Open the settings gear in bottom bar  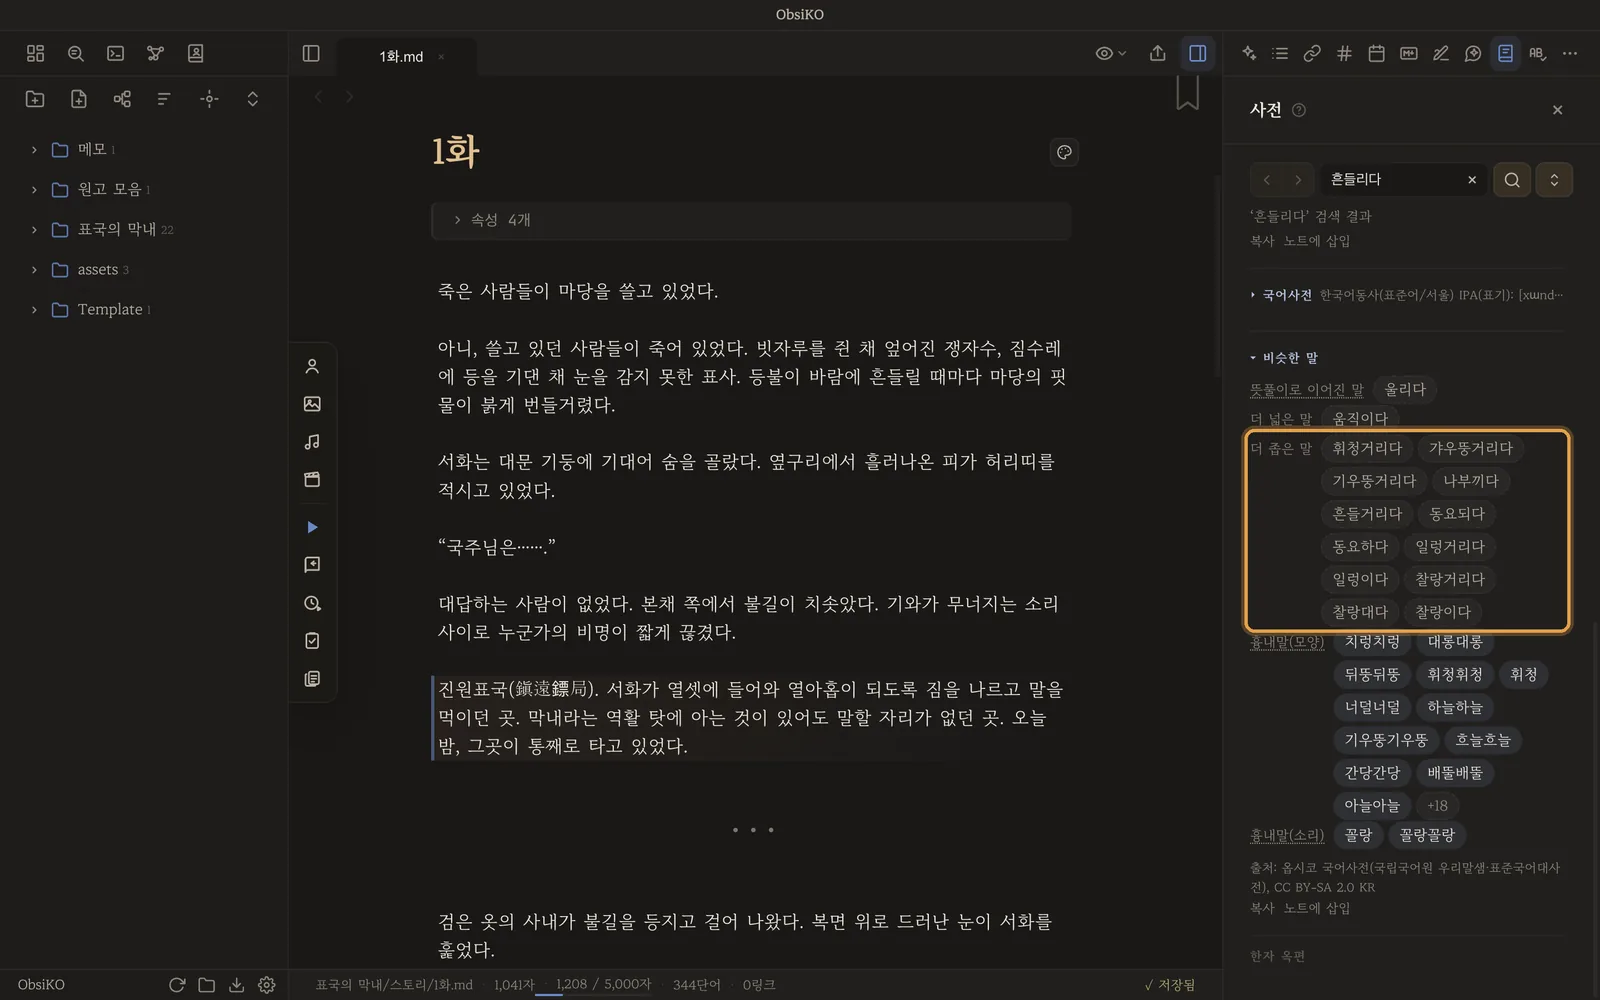point(266,985)
